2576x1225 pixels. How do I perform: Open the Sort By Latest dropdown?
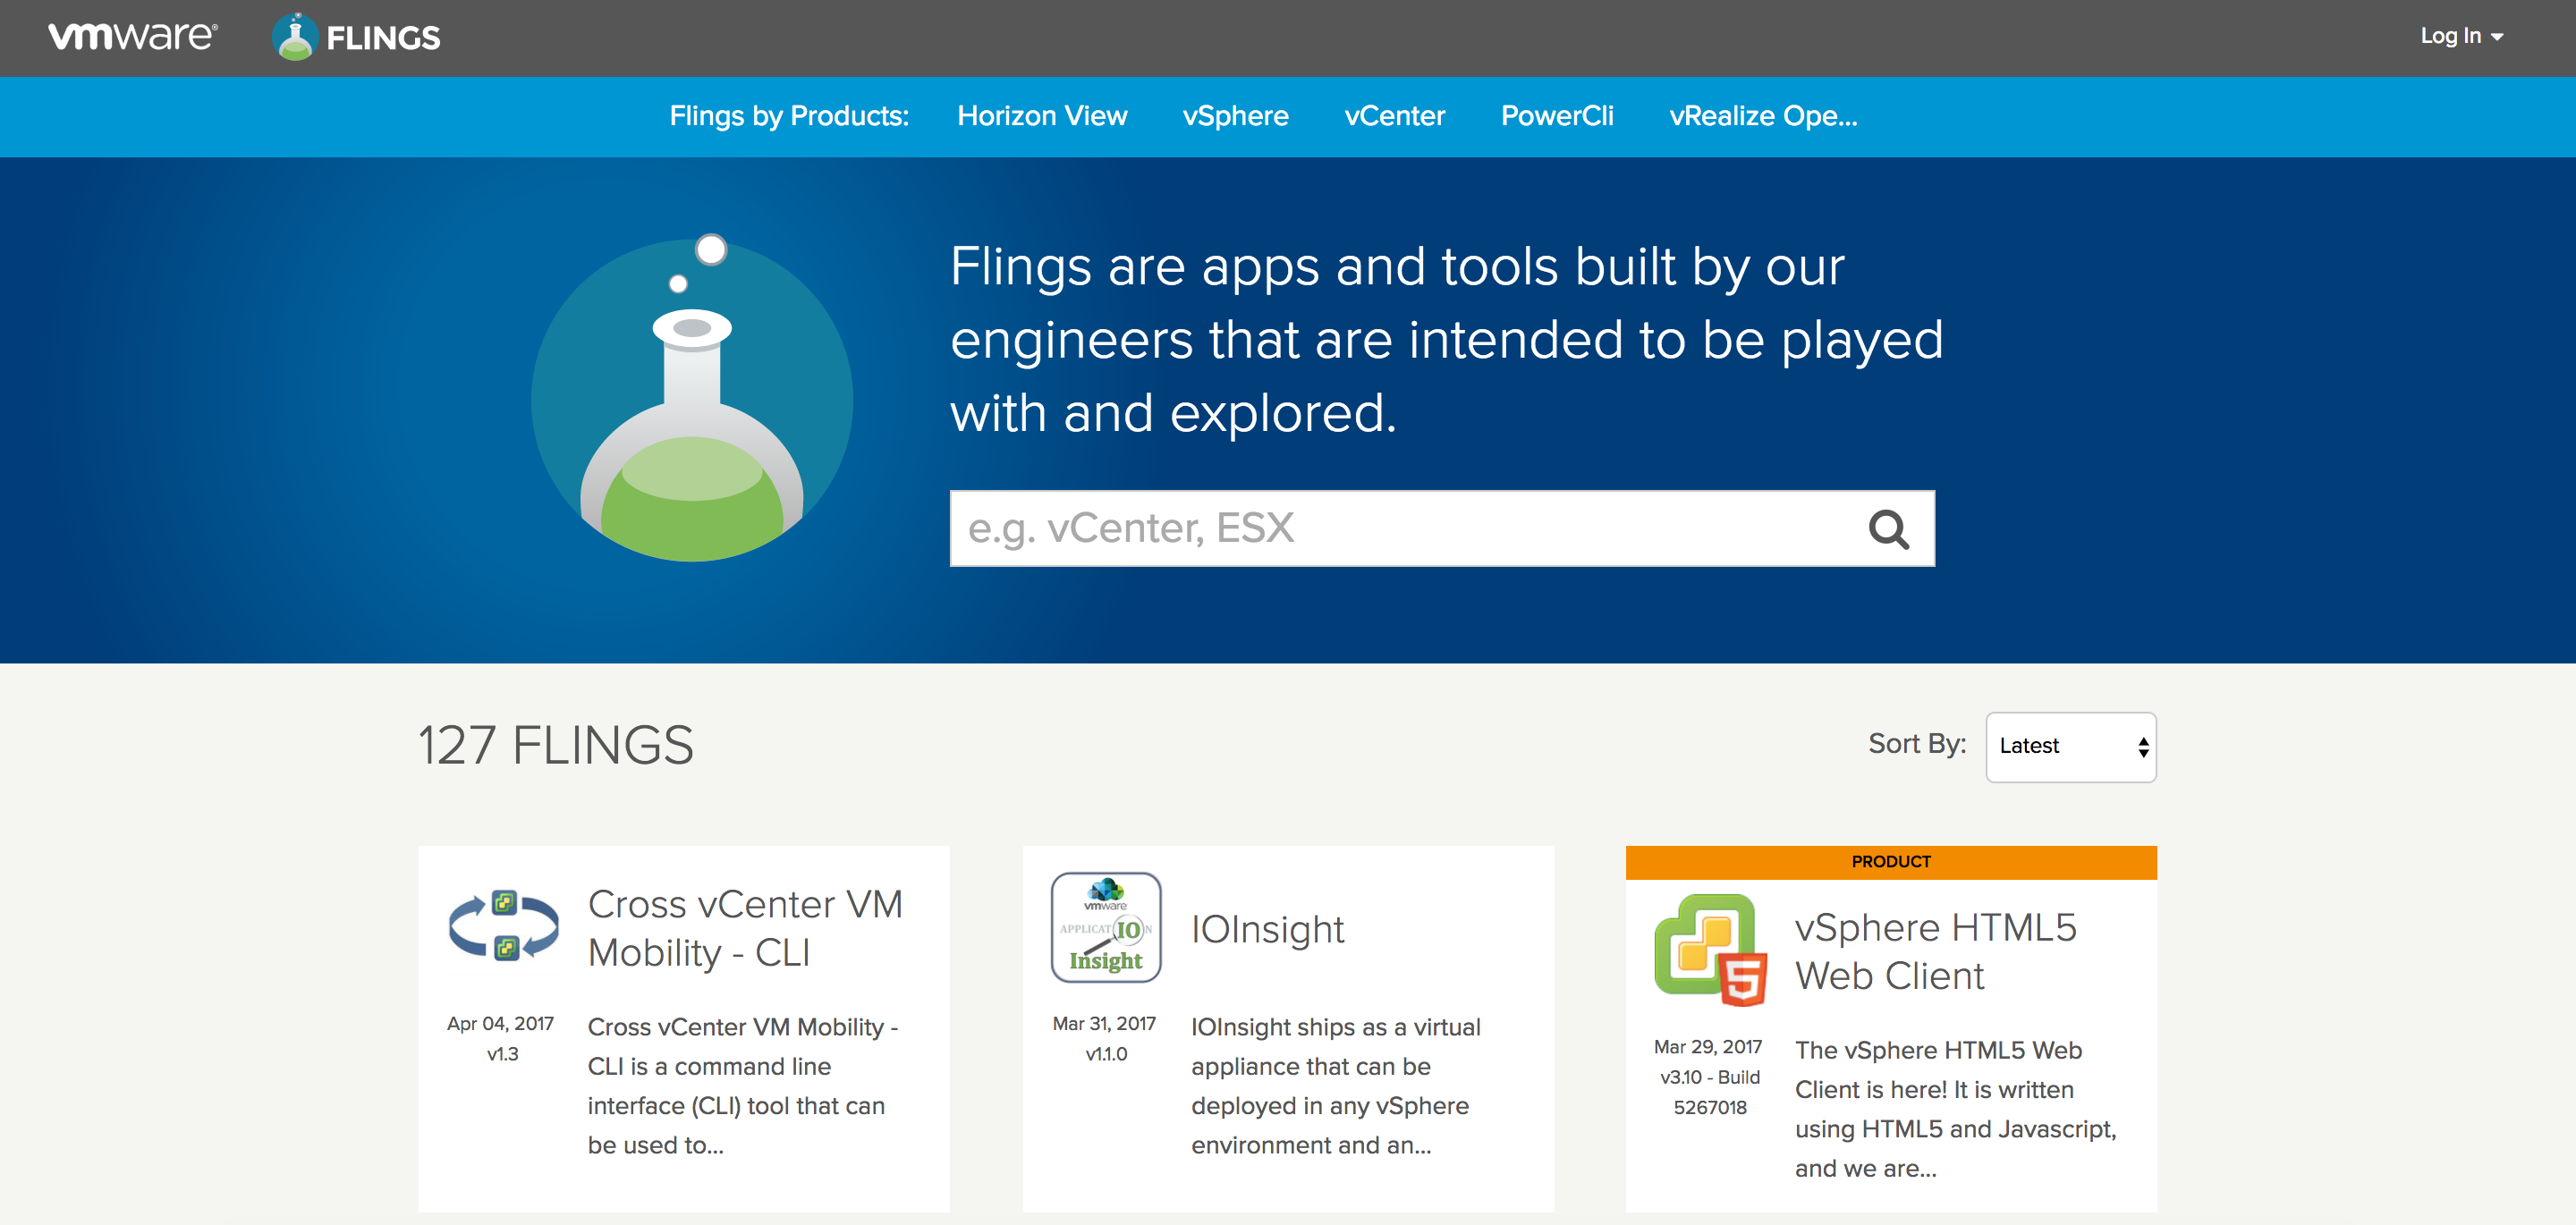[x=2071, y=746]
